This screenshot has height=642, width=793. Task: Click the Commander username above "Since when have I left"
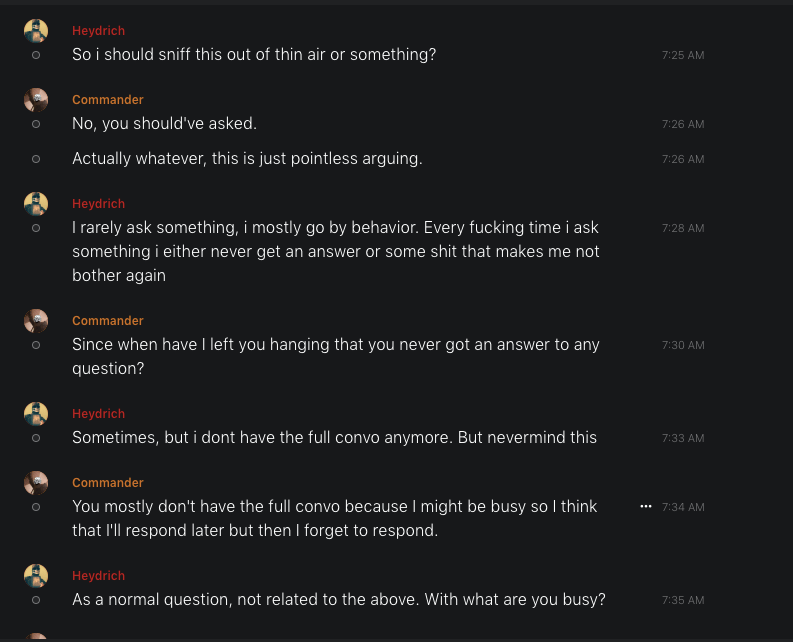(108, 321)
